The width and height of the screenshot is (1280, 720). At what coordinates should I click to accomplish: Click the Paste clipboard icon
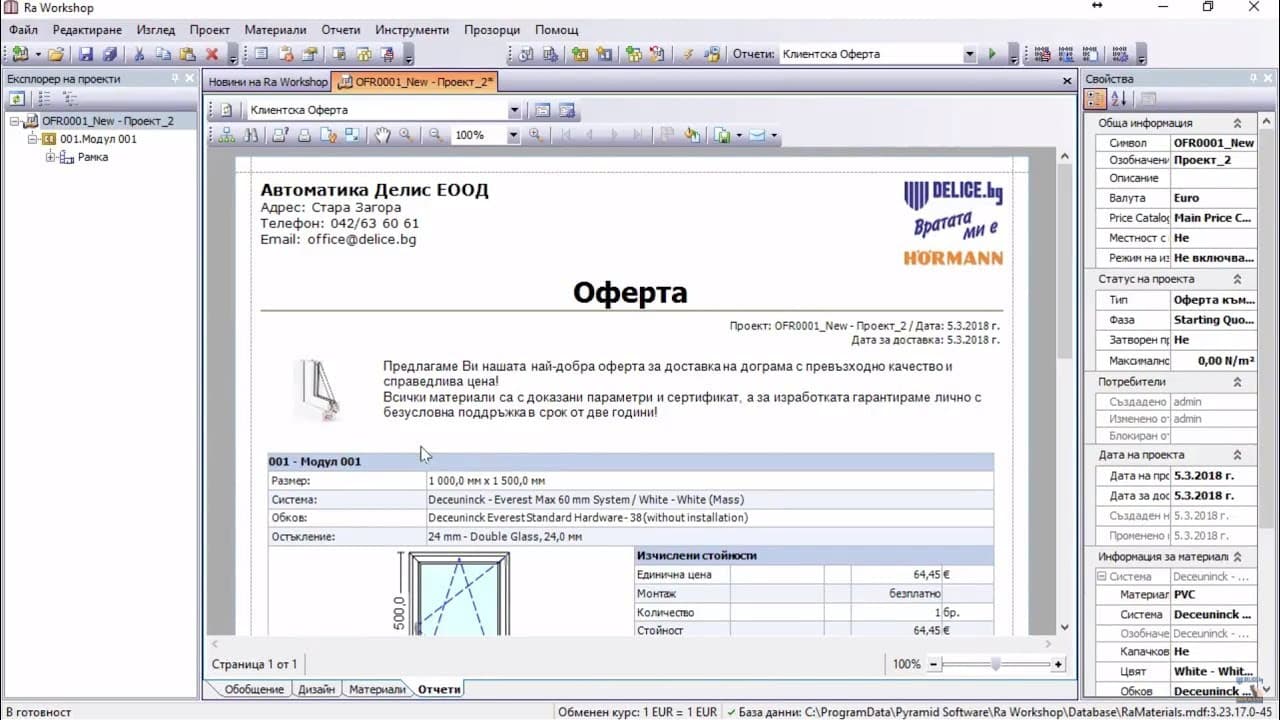(x=187, y=54)
